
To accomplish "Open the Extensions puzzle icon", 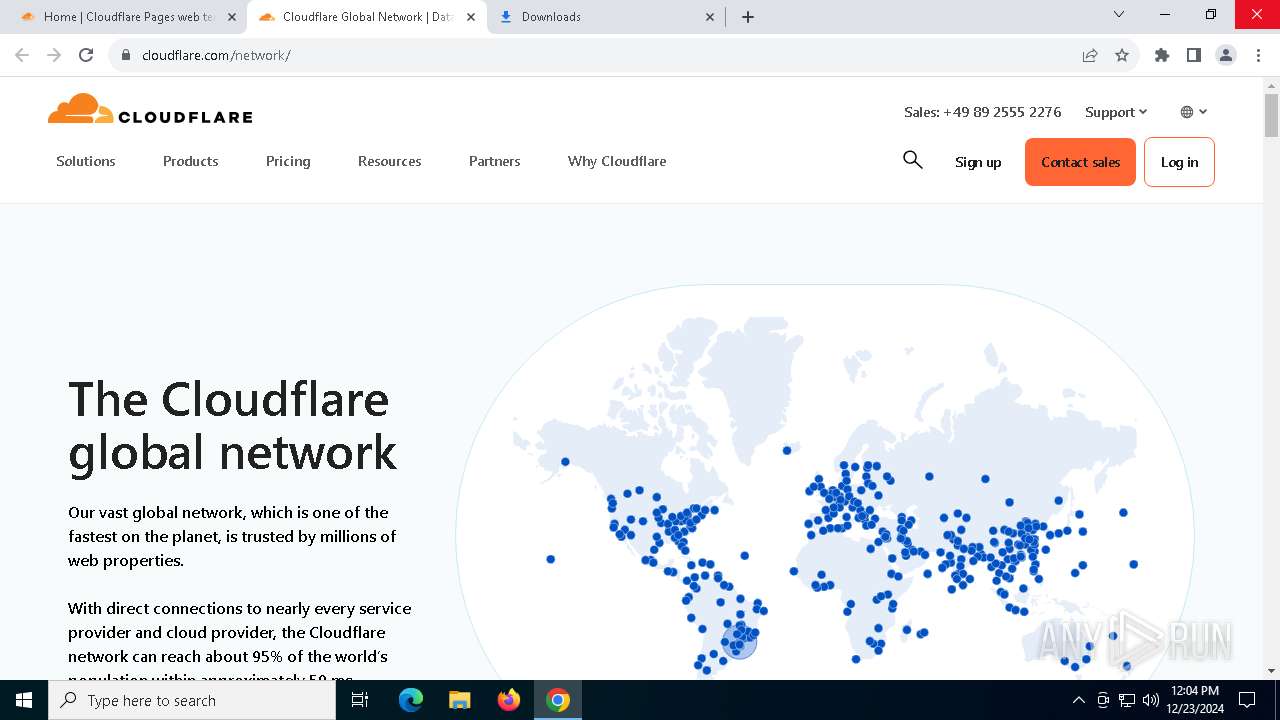I will pos(1162,55).
